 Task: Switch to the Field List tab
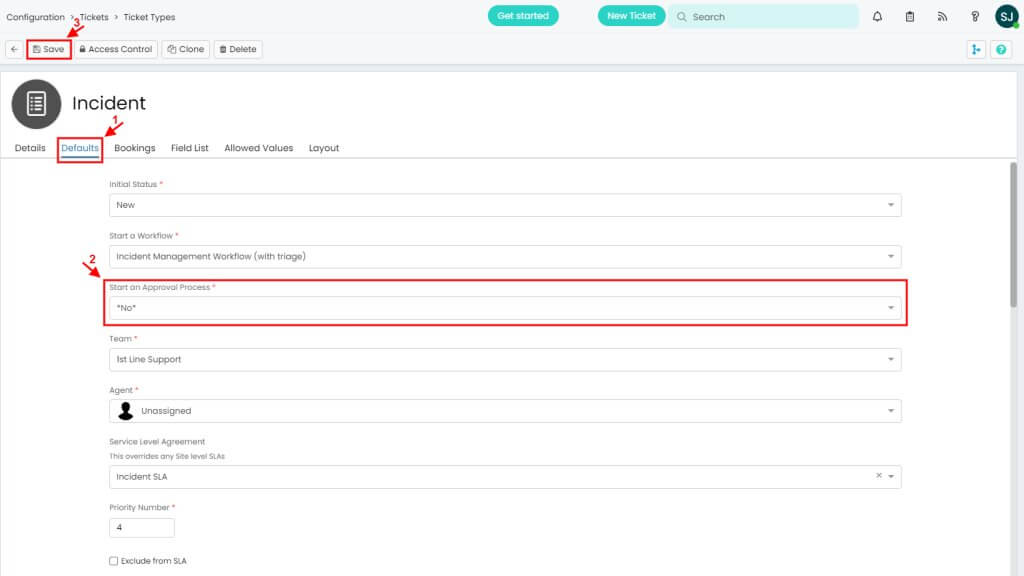coord(190,147)
